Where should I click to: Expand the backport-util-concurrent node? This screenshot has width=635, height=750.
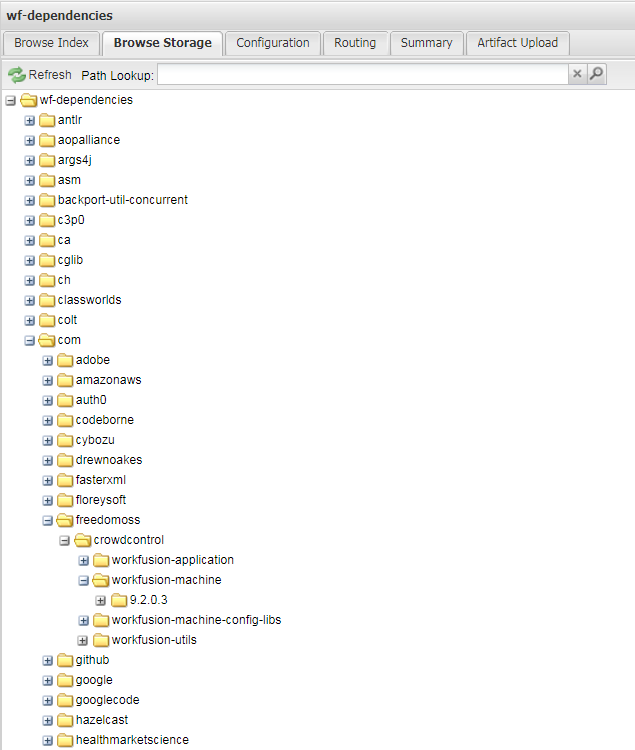[30, 201]
